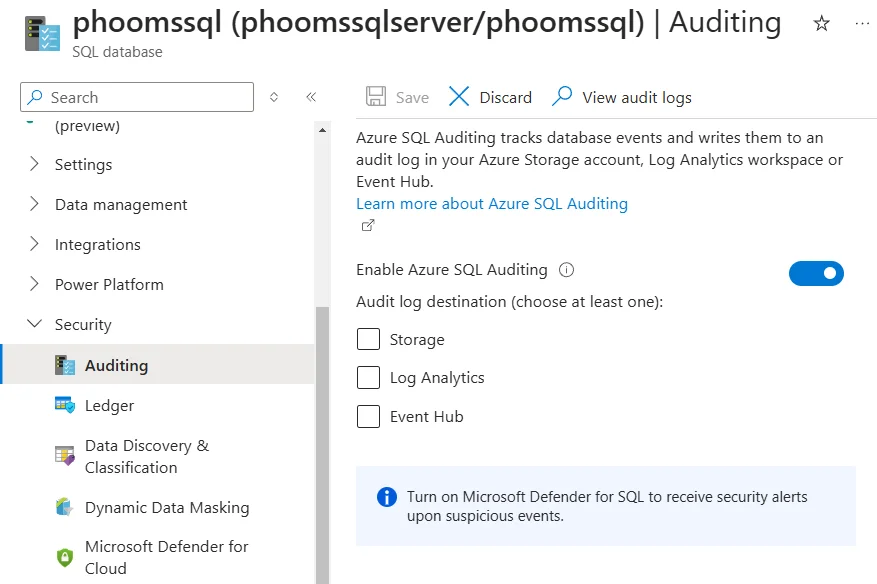Image resolution: width=877 pixels, height=584 pixels.
Task: Click the Microsoft Defender for Cloud icon
Action: coord(64,556)
